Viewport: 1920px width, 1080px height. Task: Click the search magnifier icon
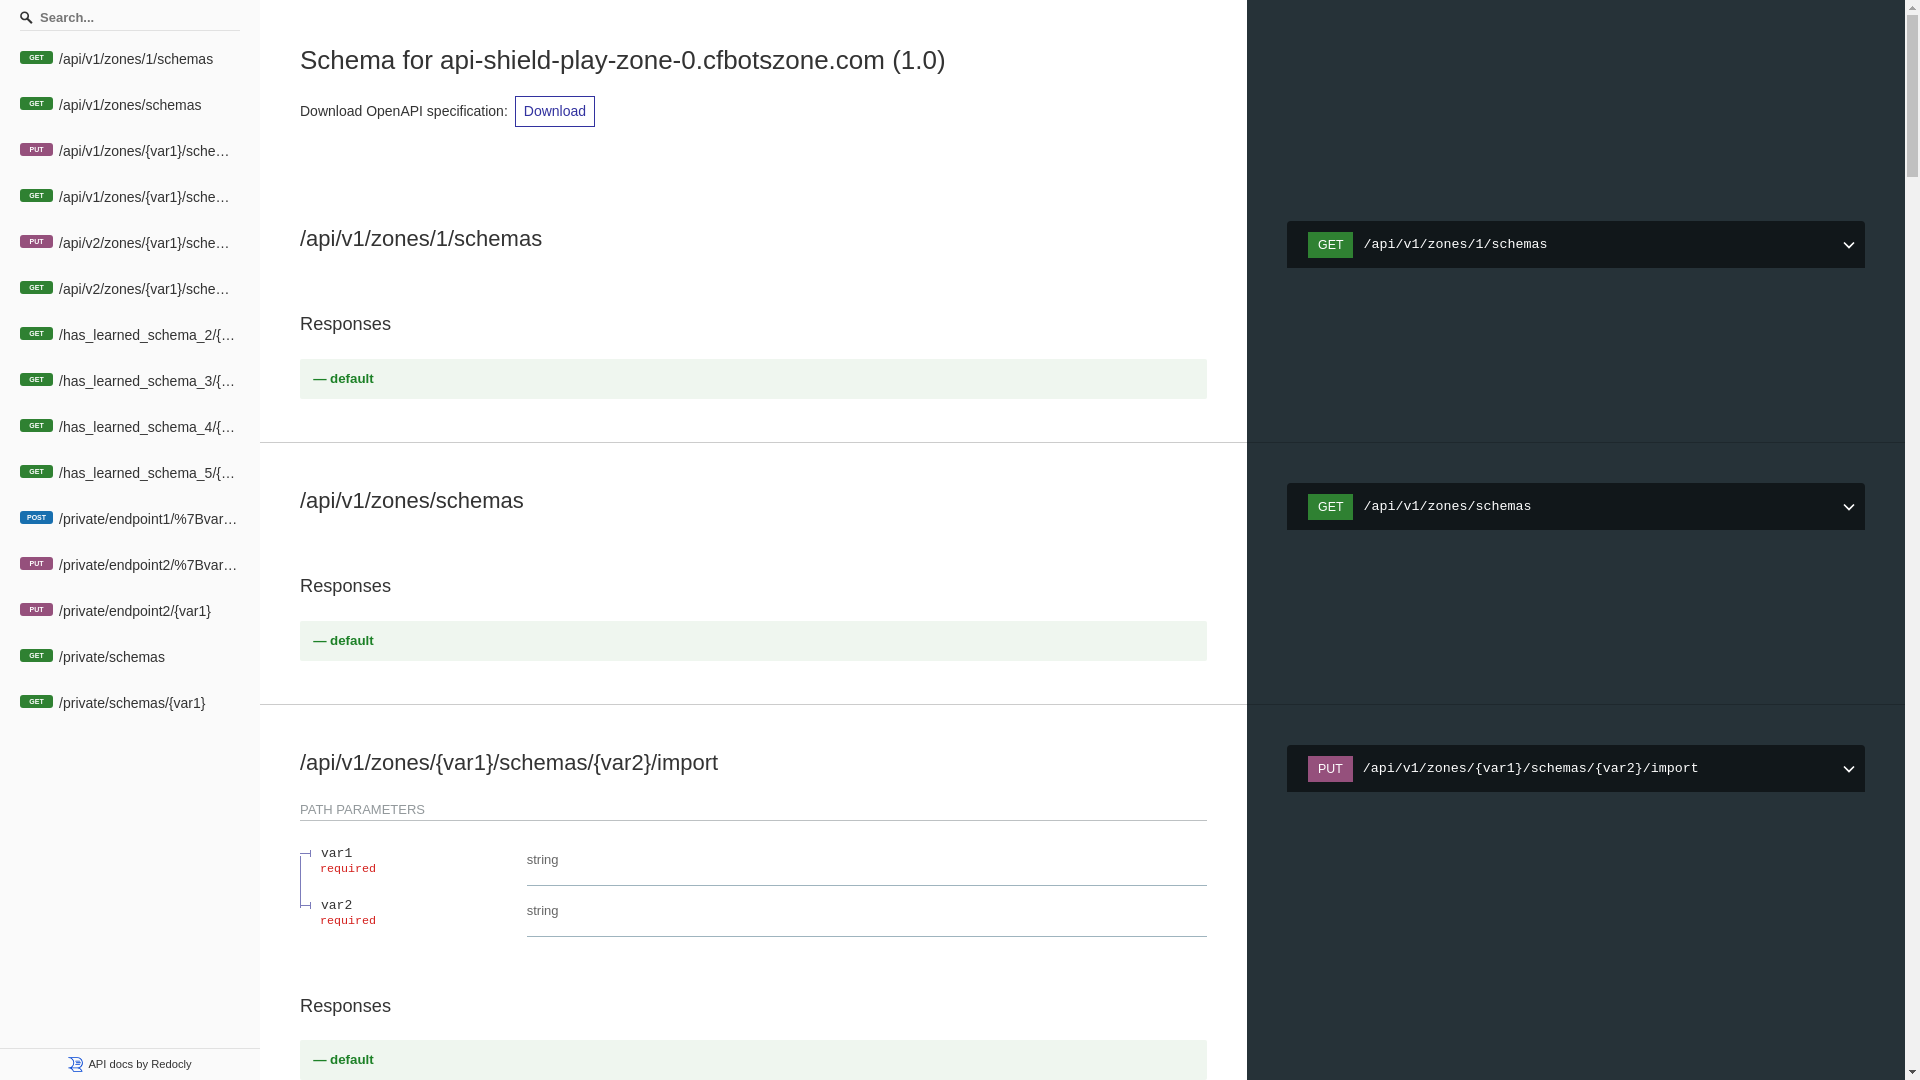pos(26,17)
